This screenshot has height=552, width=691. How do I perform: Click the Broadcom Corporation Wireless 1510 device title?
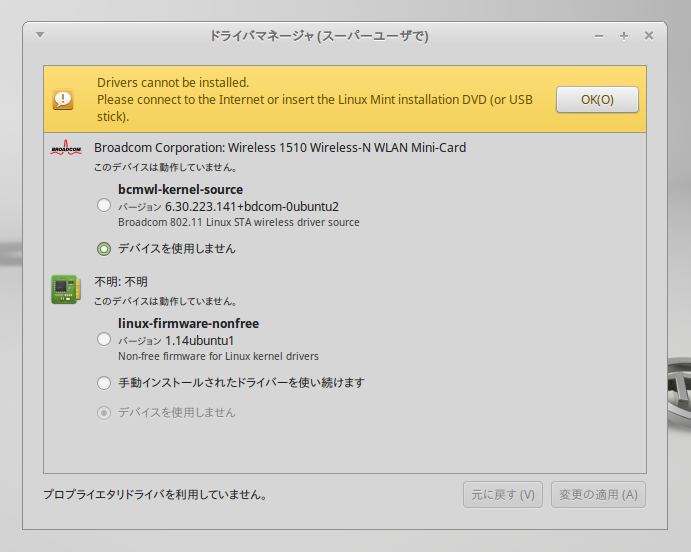pyautogui.click(x=280, y=148)
